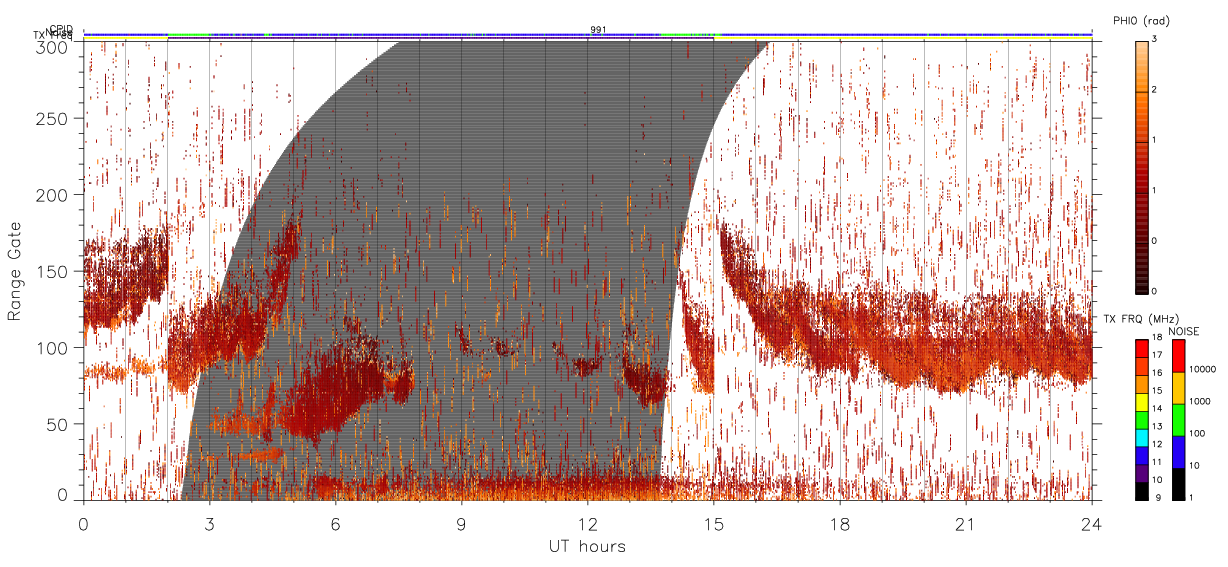Select the 'PHI0 (rad)' colorbar title
Viewport: 1228px width, 567px height.
pos(1141,21)
